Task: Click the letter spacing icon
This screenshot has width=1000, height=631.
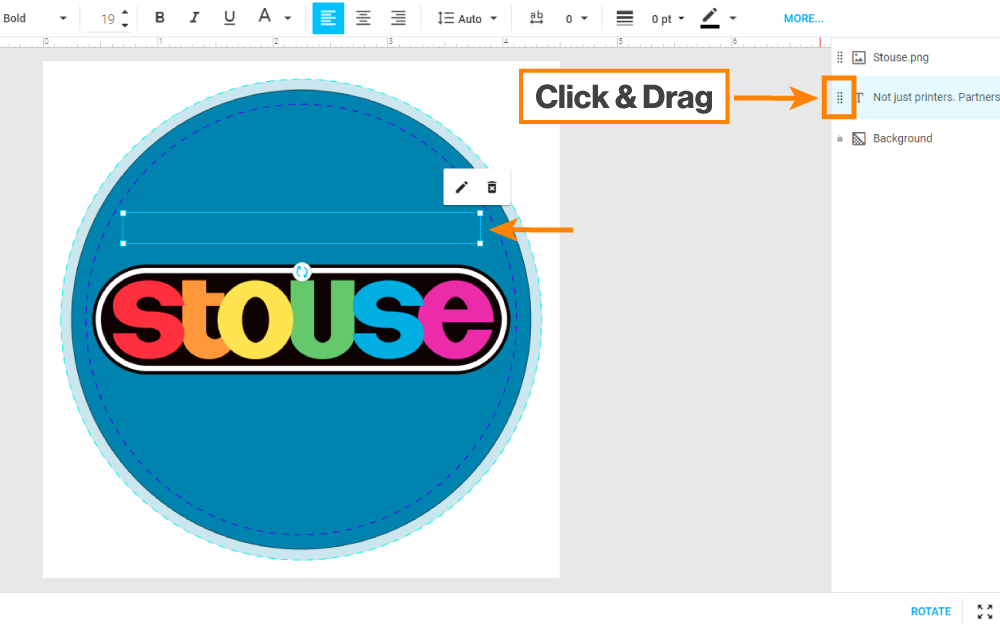Action: click(536, 18)
